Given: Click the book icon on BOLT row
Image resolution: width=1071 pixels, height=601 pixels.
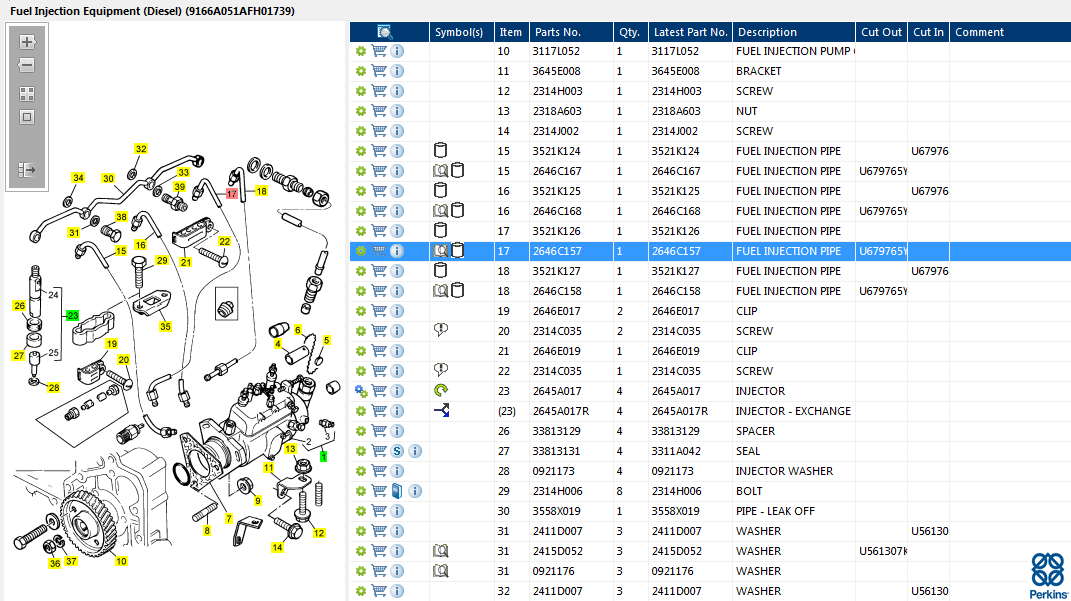Looking at the screenshot, I should [x=397, y=491].
